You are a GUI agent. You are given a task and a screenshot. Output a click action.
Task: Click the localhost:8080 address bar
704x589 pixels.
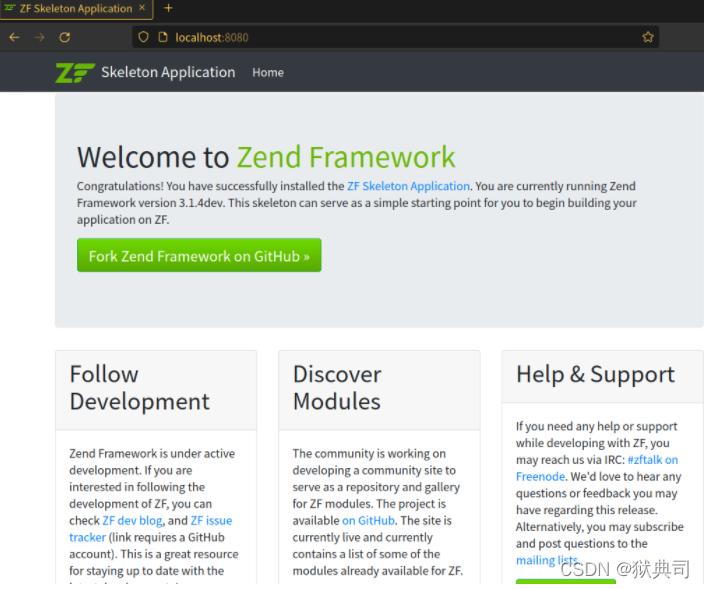tap(395, 37)
